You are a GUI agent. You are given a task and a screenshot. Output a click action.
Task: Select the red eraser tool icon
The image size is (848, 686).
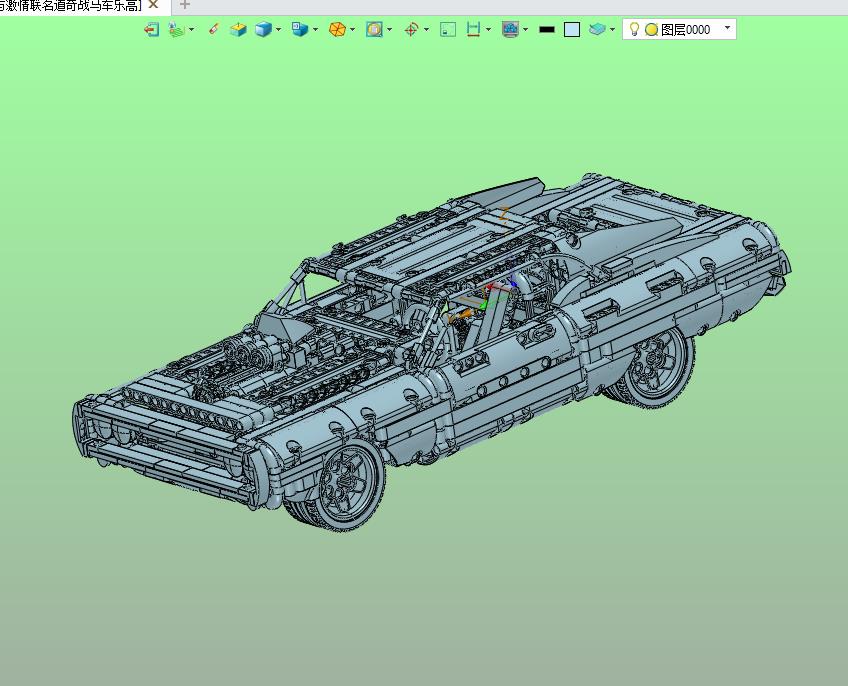214,29
